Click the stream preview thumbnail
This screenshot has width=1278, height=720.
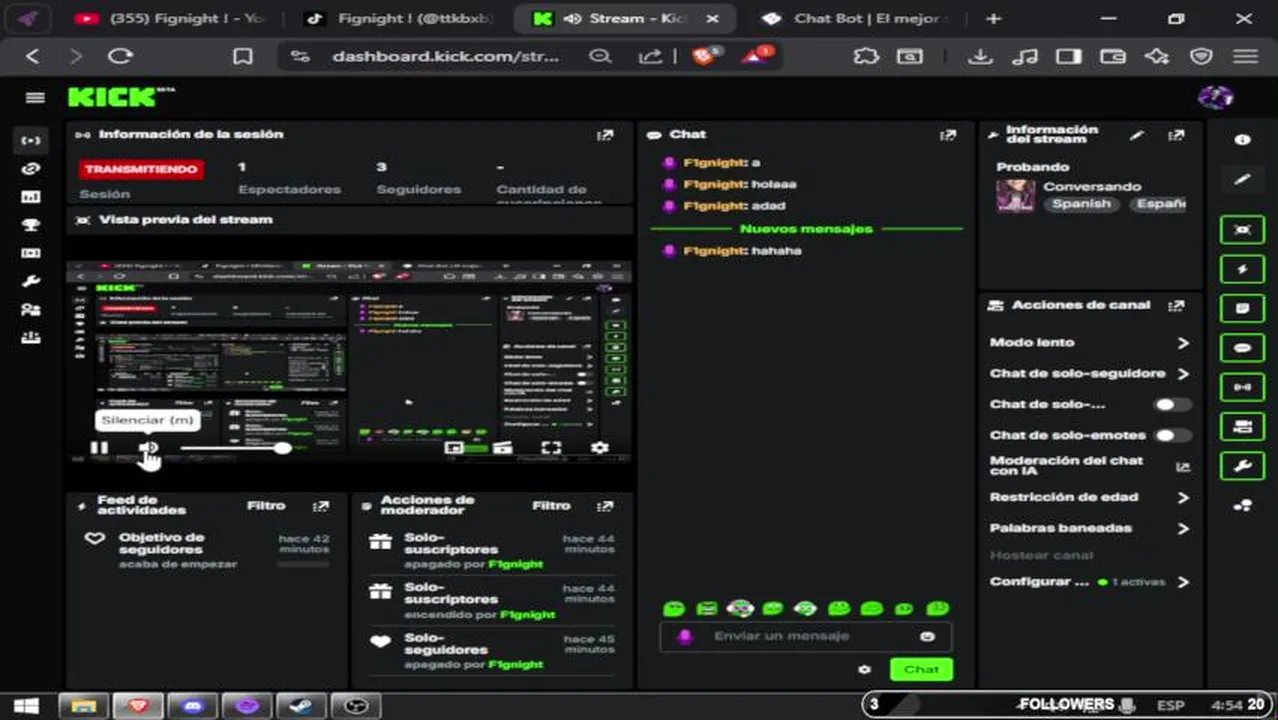(348, 362)
